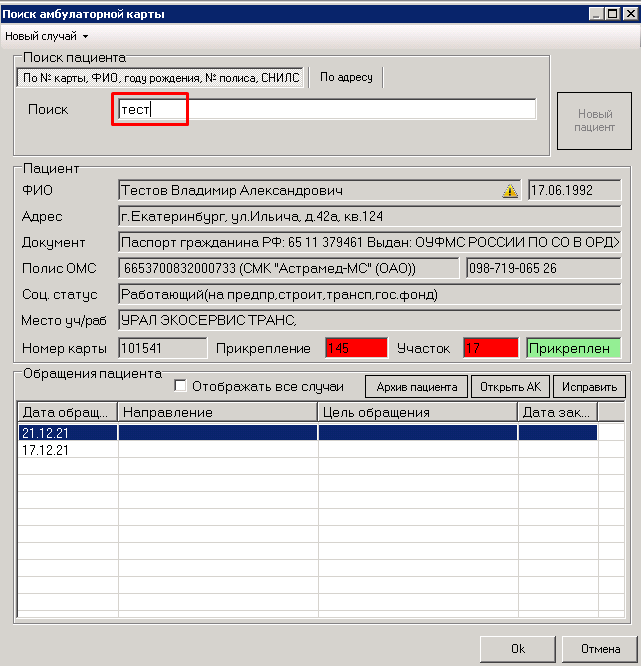
Task: Open the Новый случай dropdown menu
Action: [47, 36]
